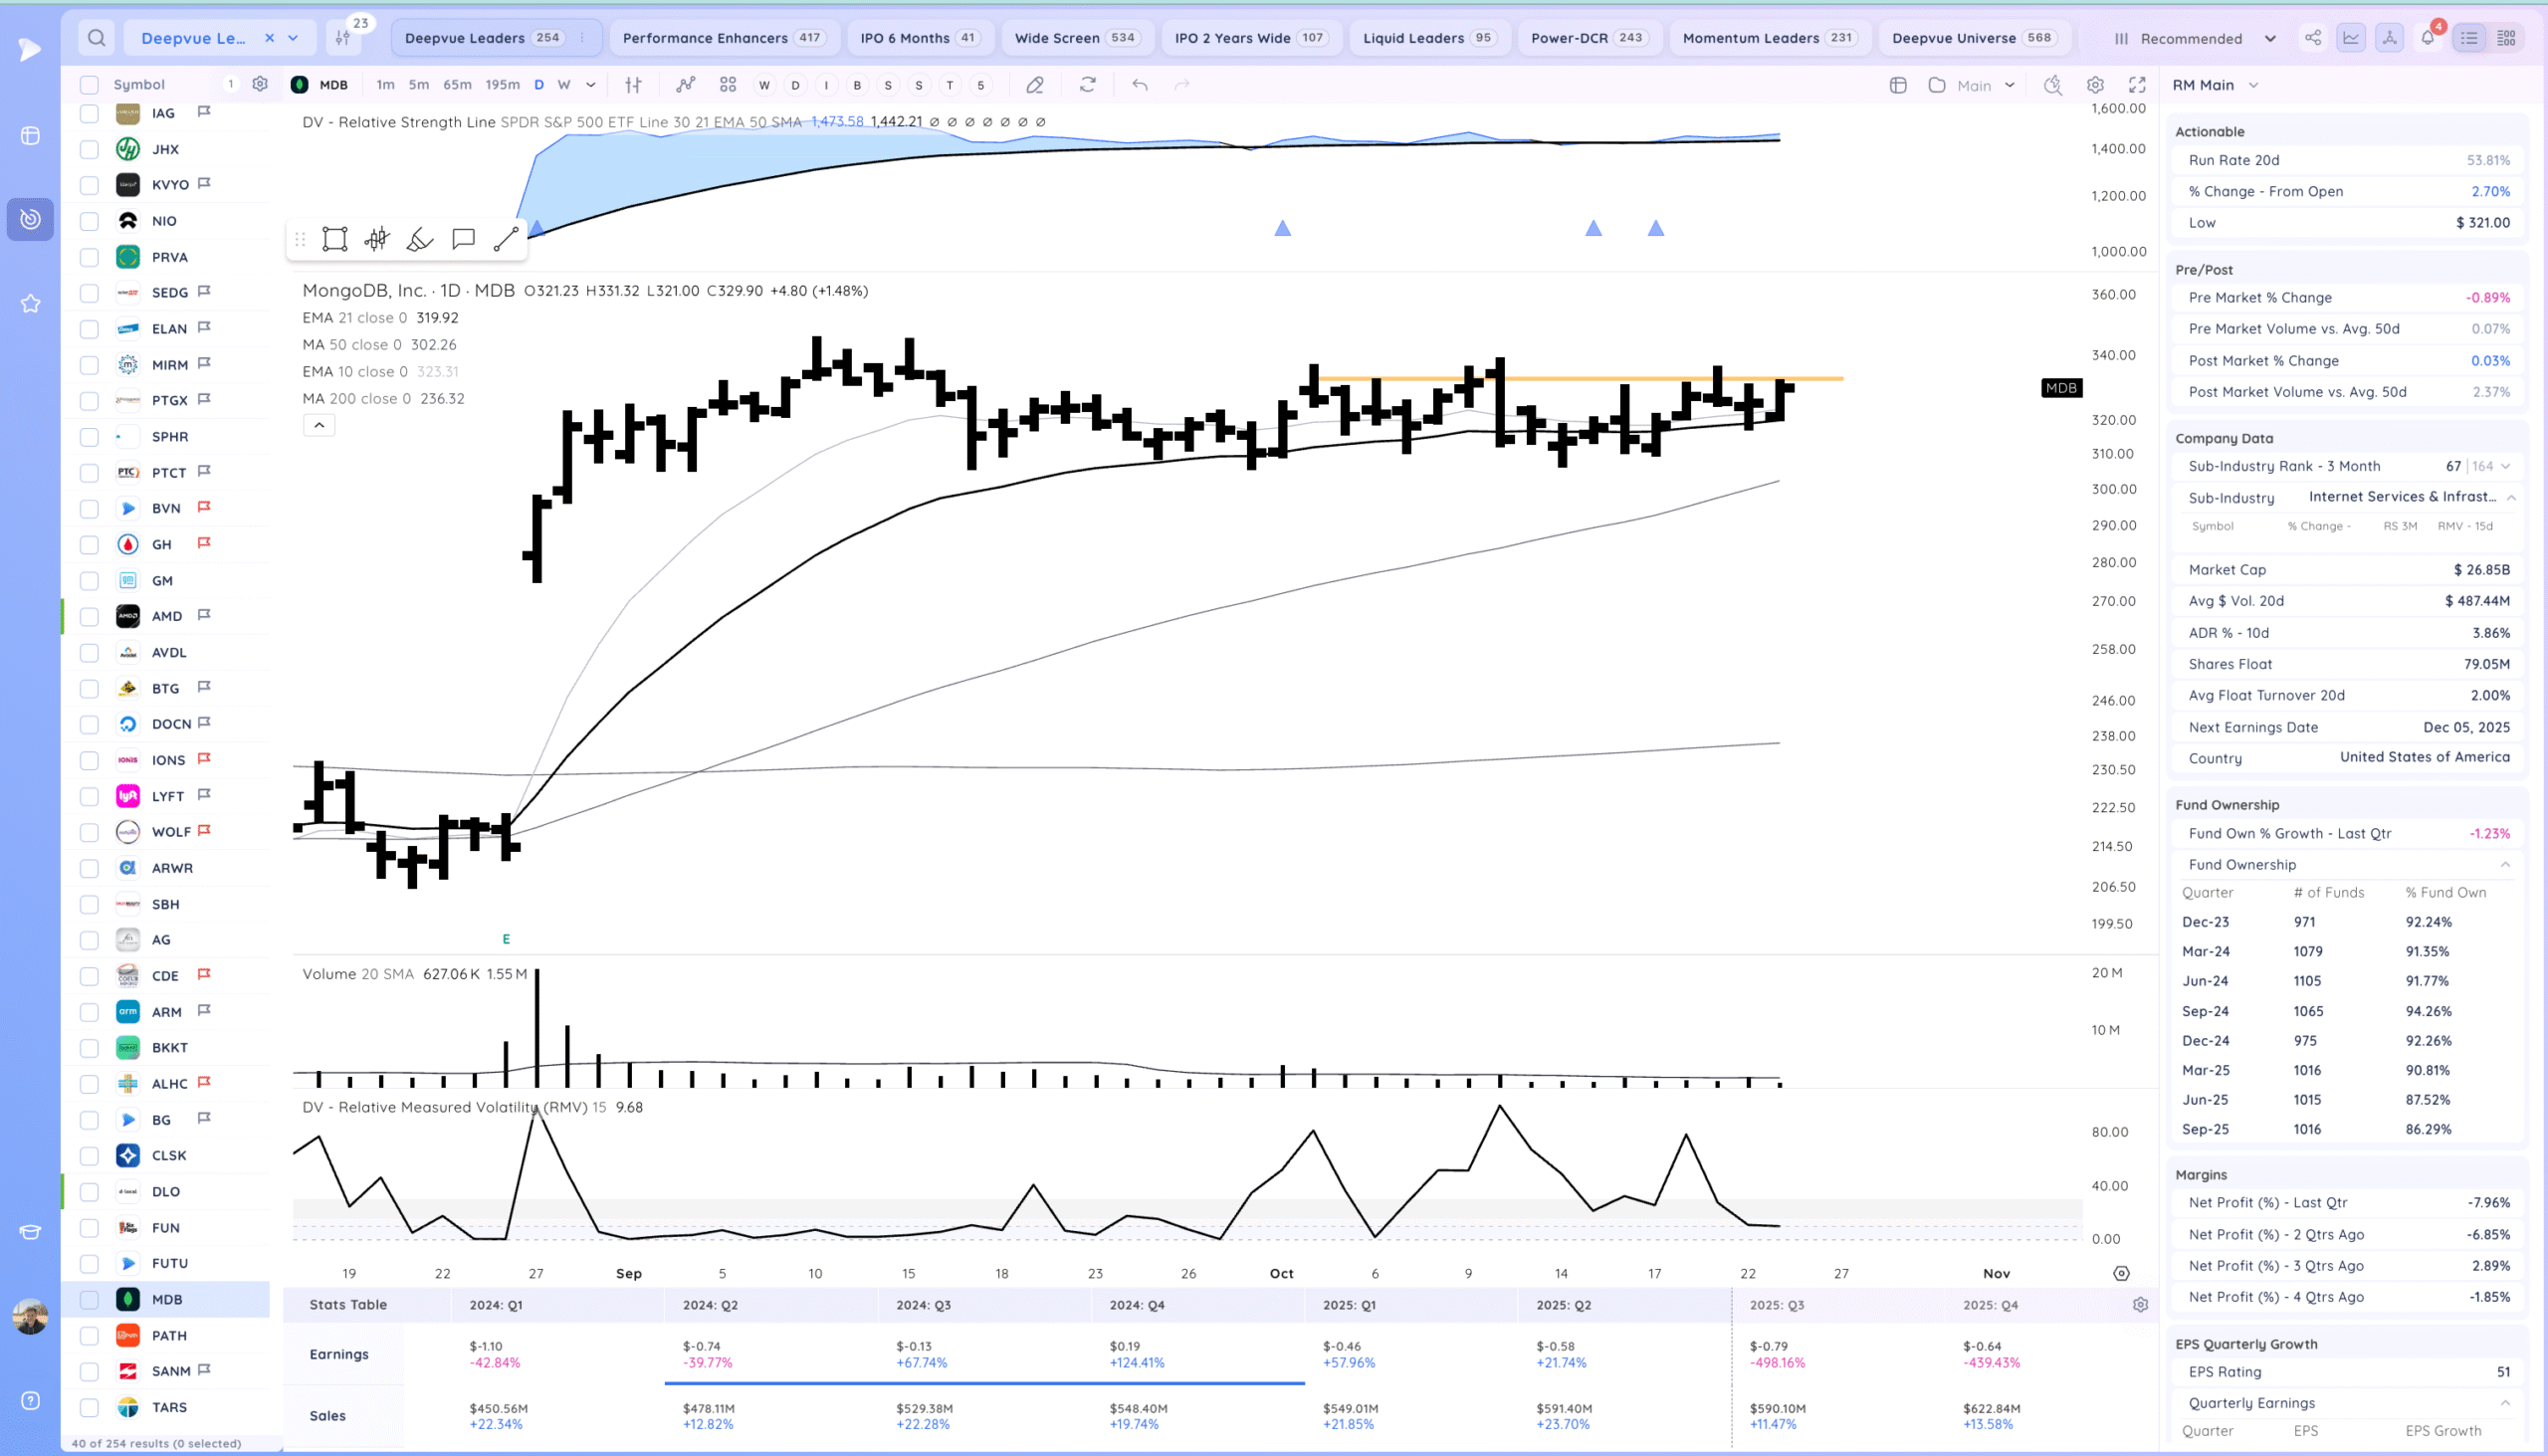2548x1456 pixels.
Task: Click the fullscreen chart icon
Action: [x=2137, y=85]
